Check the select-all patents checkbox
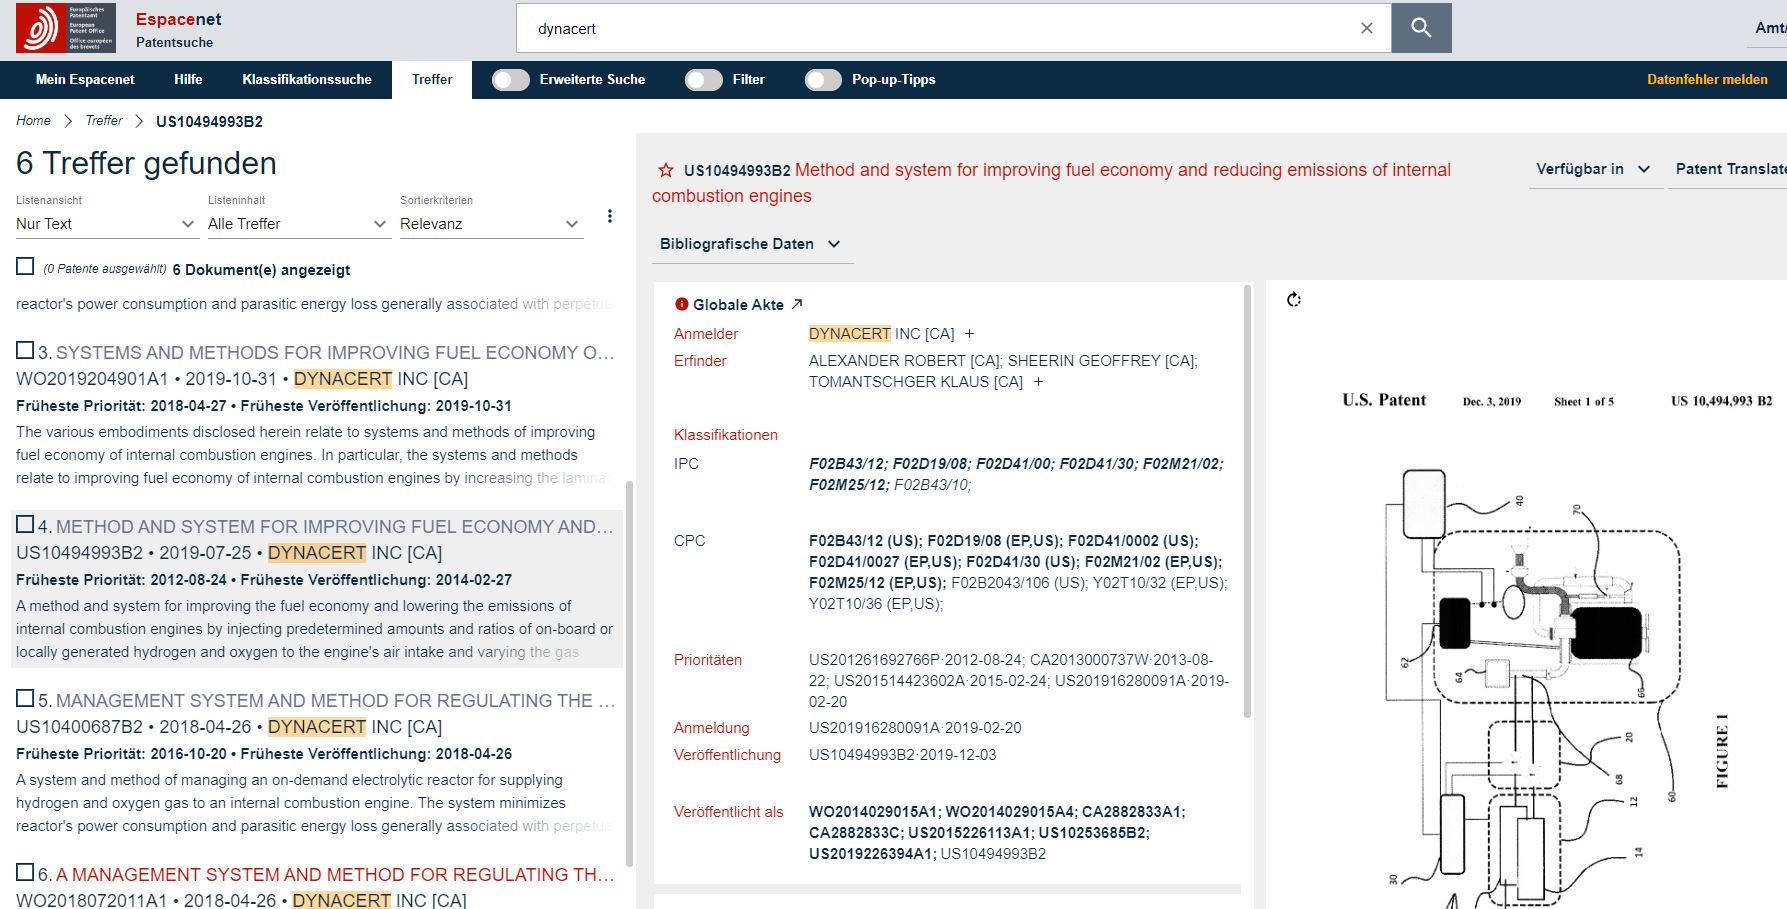This screenshot has width=1787, height=909. coord(25,266)
